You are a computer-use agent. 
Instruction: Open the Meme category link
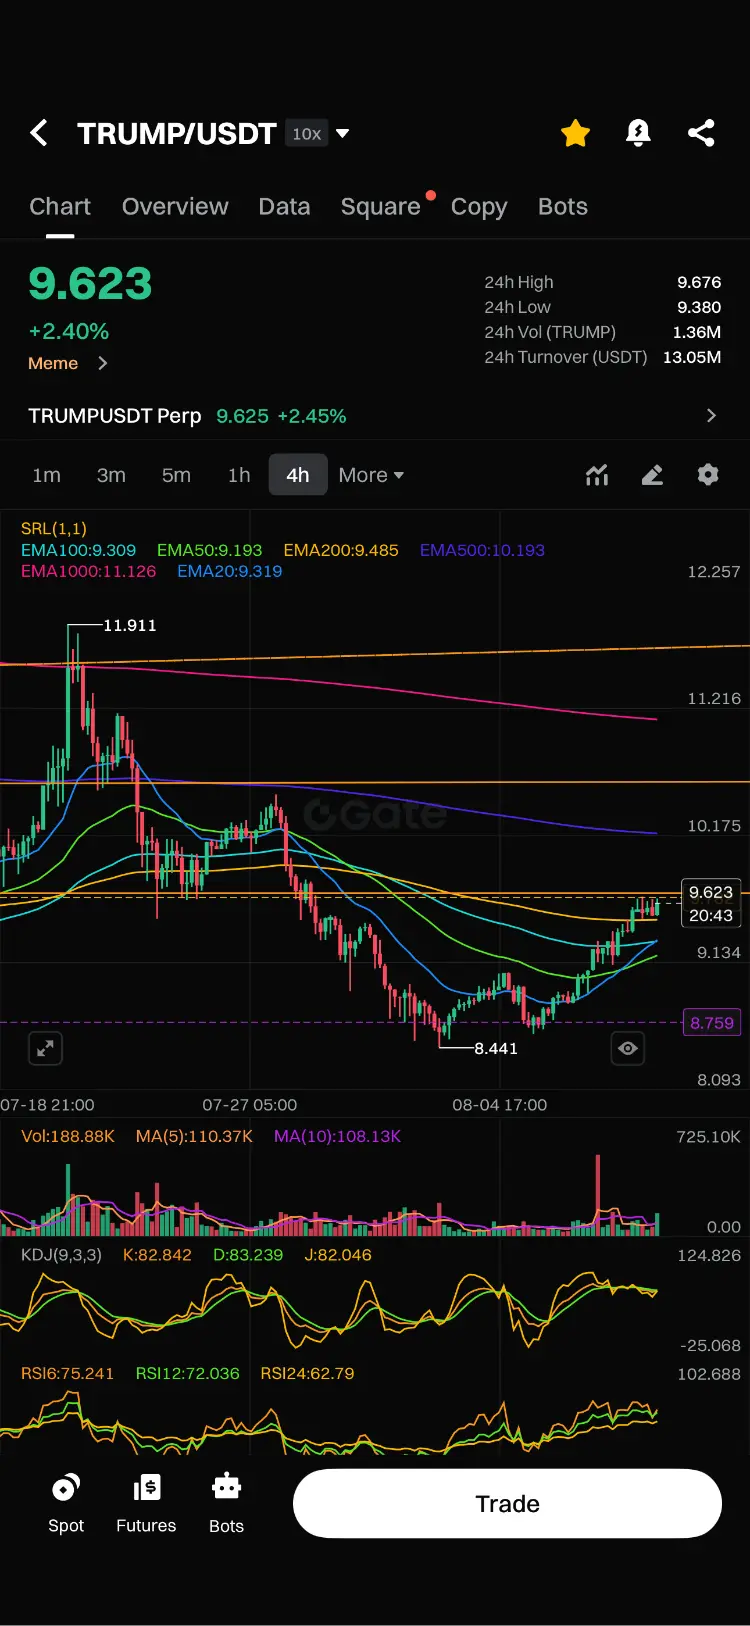pyautogui.click(x=53, y=363)
